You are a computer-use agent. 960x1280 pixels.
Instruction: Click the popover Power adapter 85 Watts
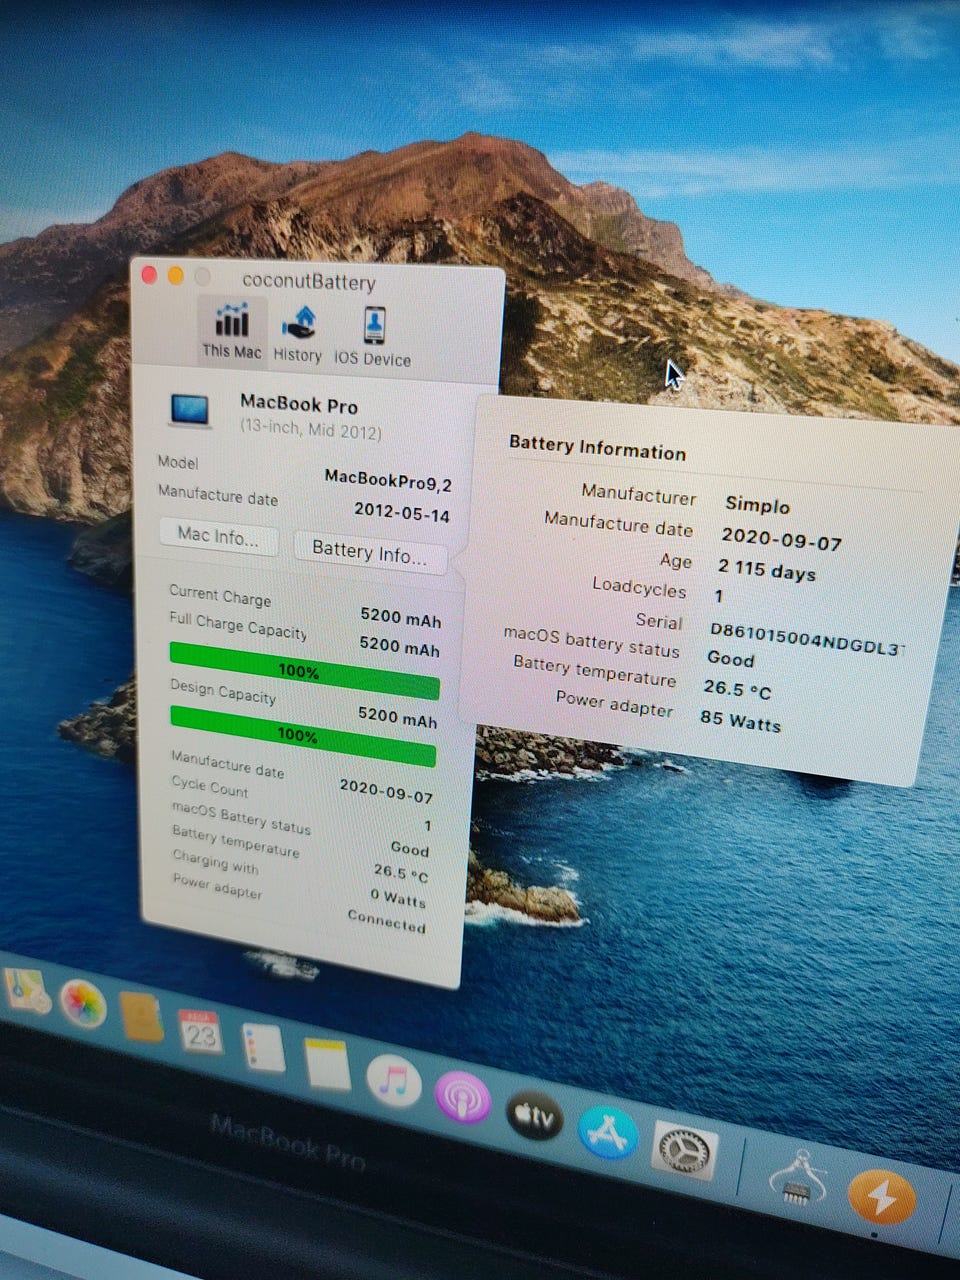[740, 720]
